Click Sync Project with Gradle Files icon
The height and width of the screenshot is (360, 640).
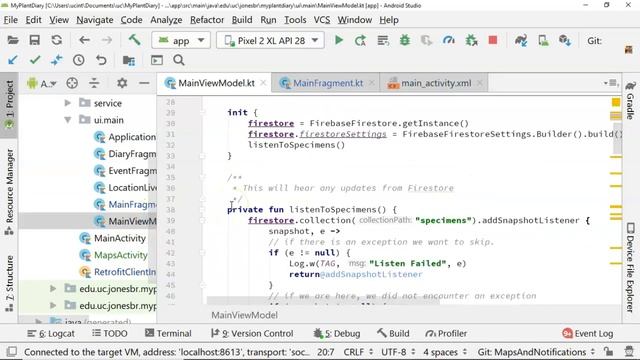click(x=521, y=40)
